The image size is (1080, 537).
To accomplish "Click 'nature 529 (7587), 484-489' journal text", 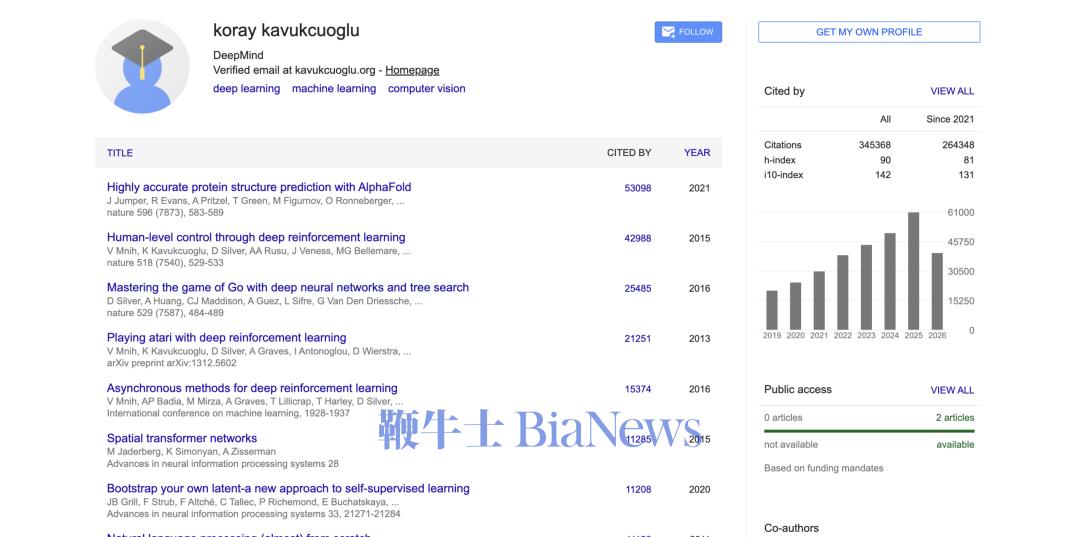I will pyautogui.click(x=165, y=313).
